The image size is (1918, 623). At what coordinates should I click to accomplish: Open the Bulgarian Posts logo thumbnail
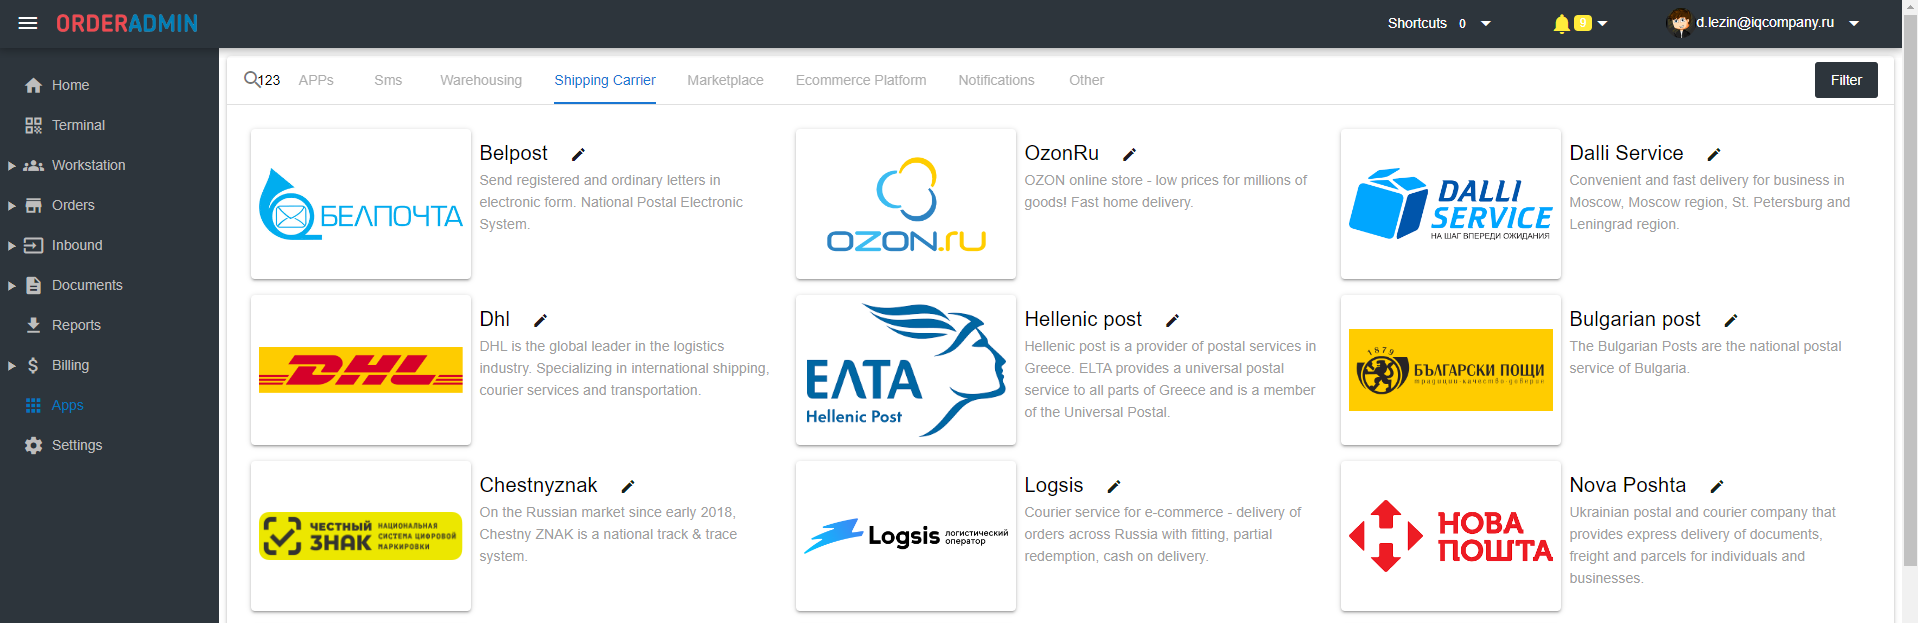(1451, 370)
